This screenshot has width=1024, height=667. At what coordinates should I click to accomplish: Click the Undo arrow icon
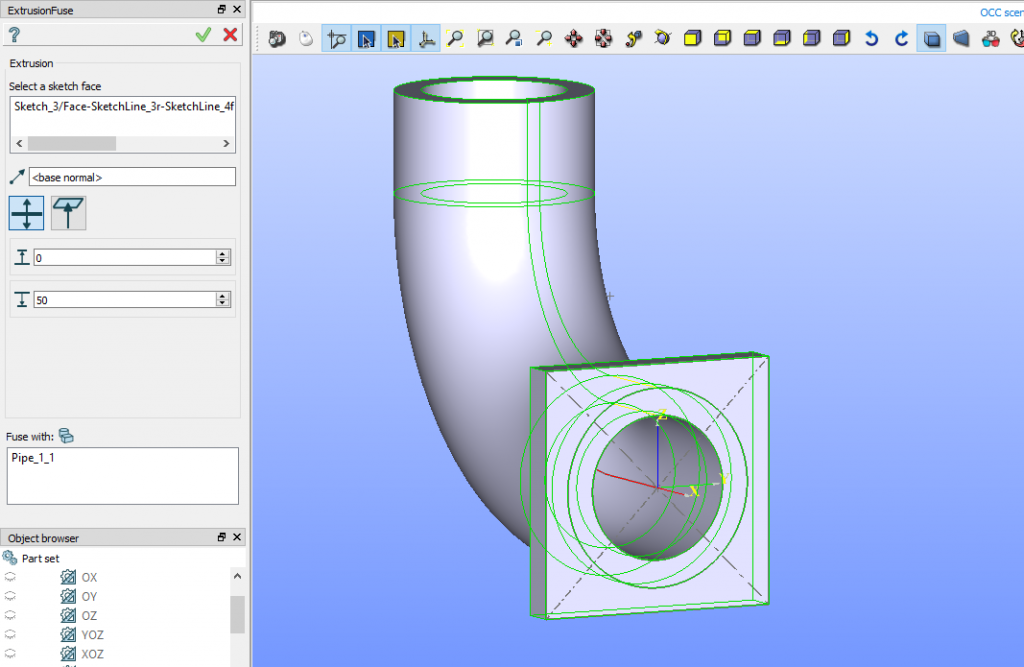[870, 37]
